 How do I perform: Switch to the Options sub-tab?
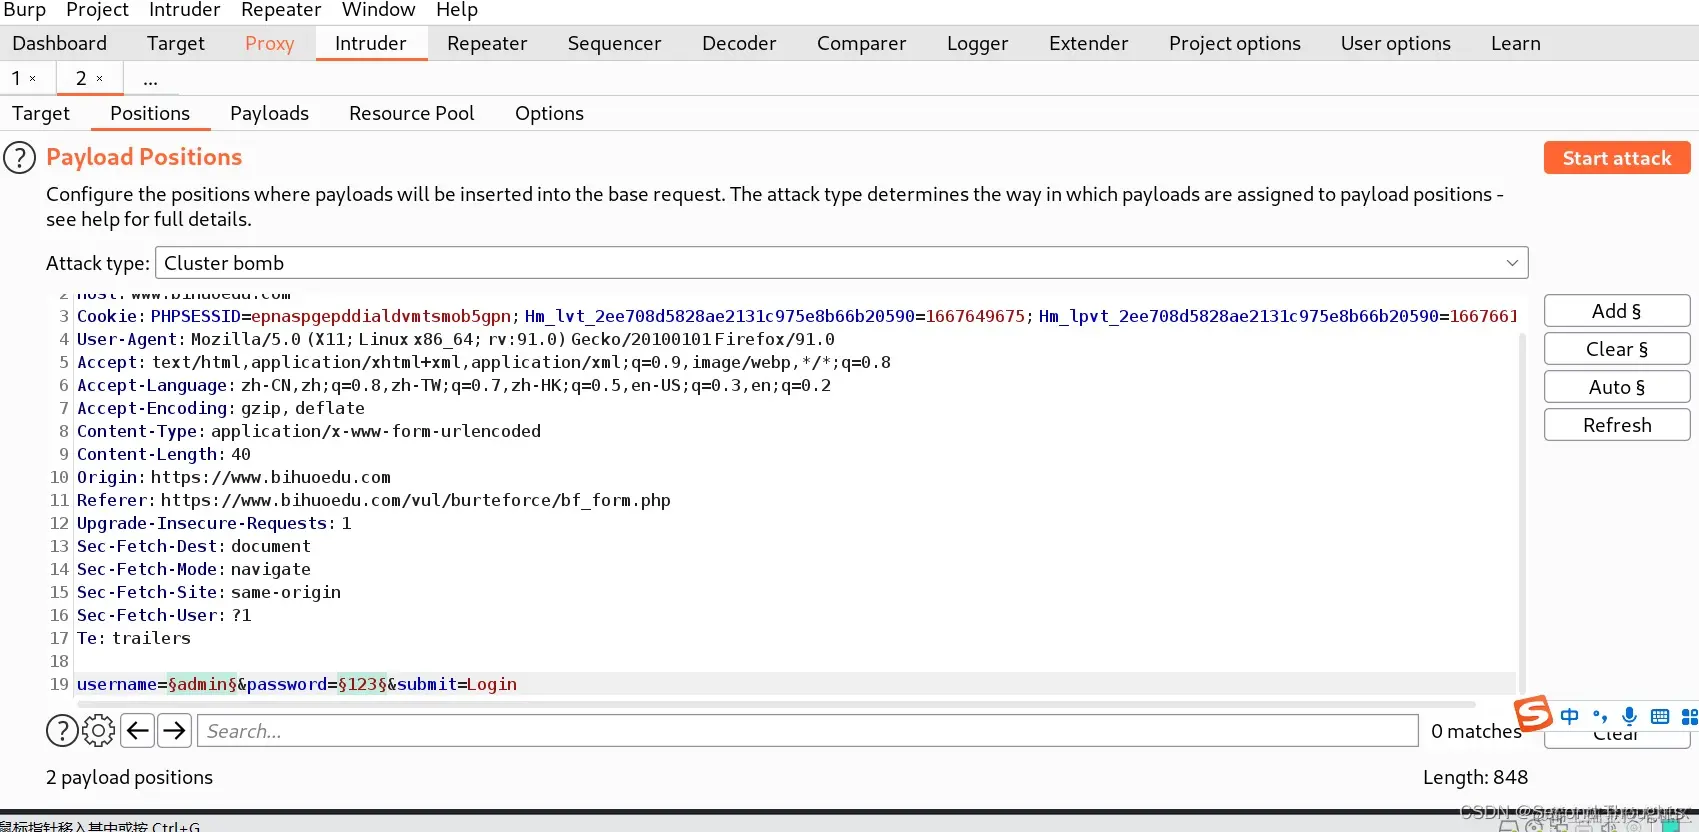pyautogui.click(x=549, y=114)
